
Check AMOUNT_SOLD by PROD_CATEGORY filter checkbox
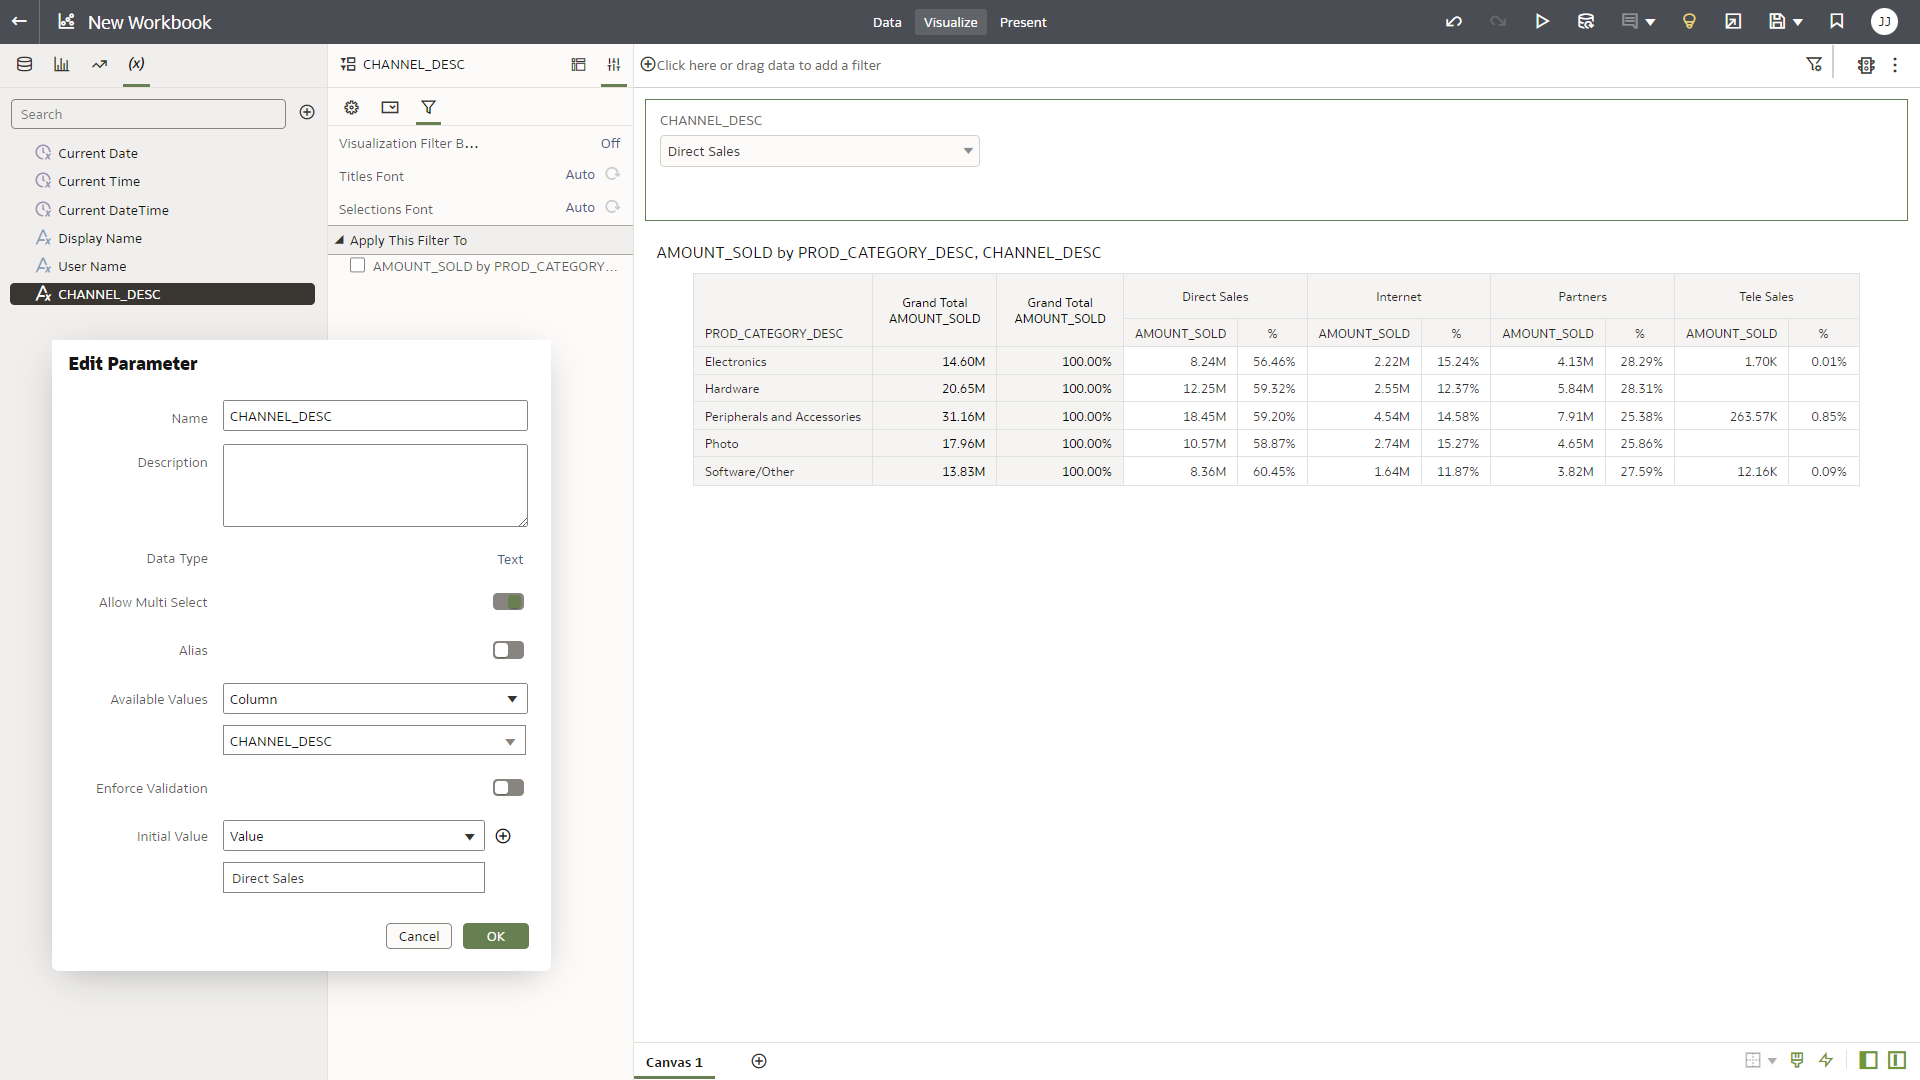[x=357, y=266]
